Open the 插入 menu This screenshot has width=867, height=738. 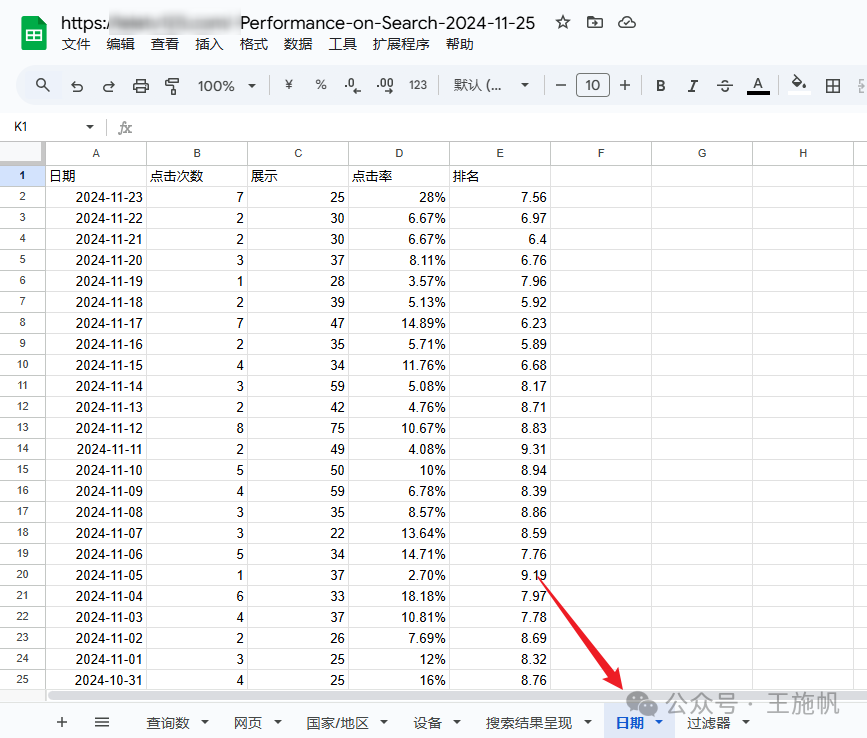[x=209, y=44]
